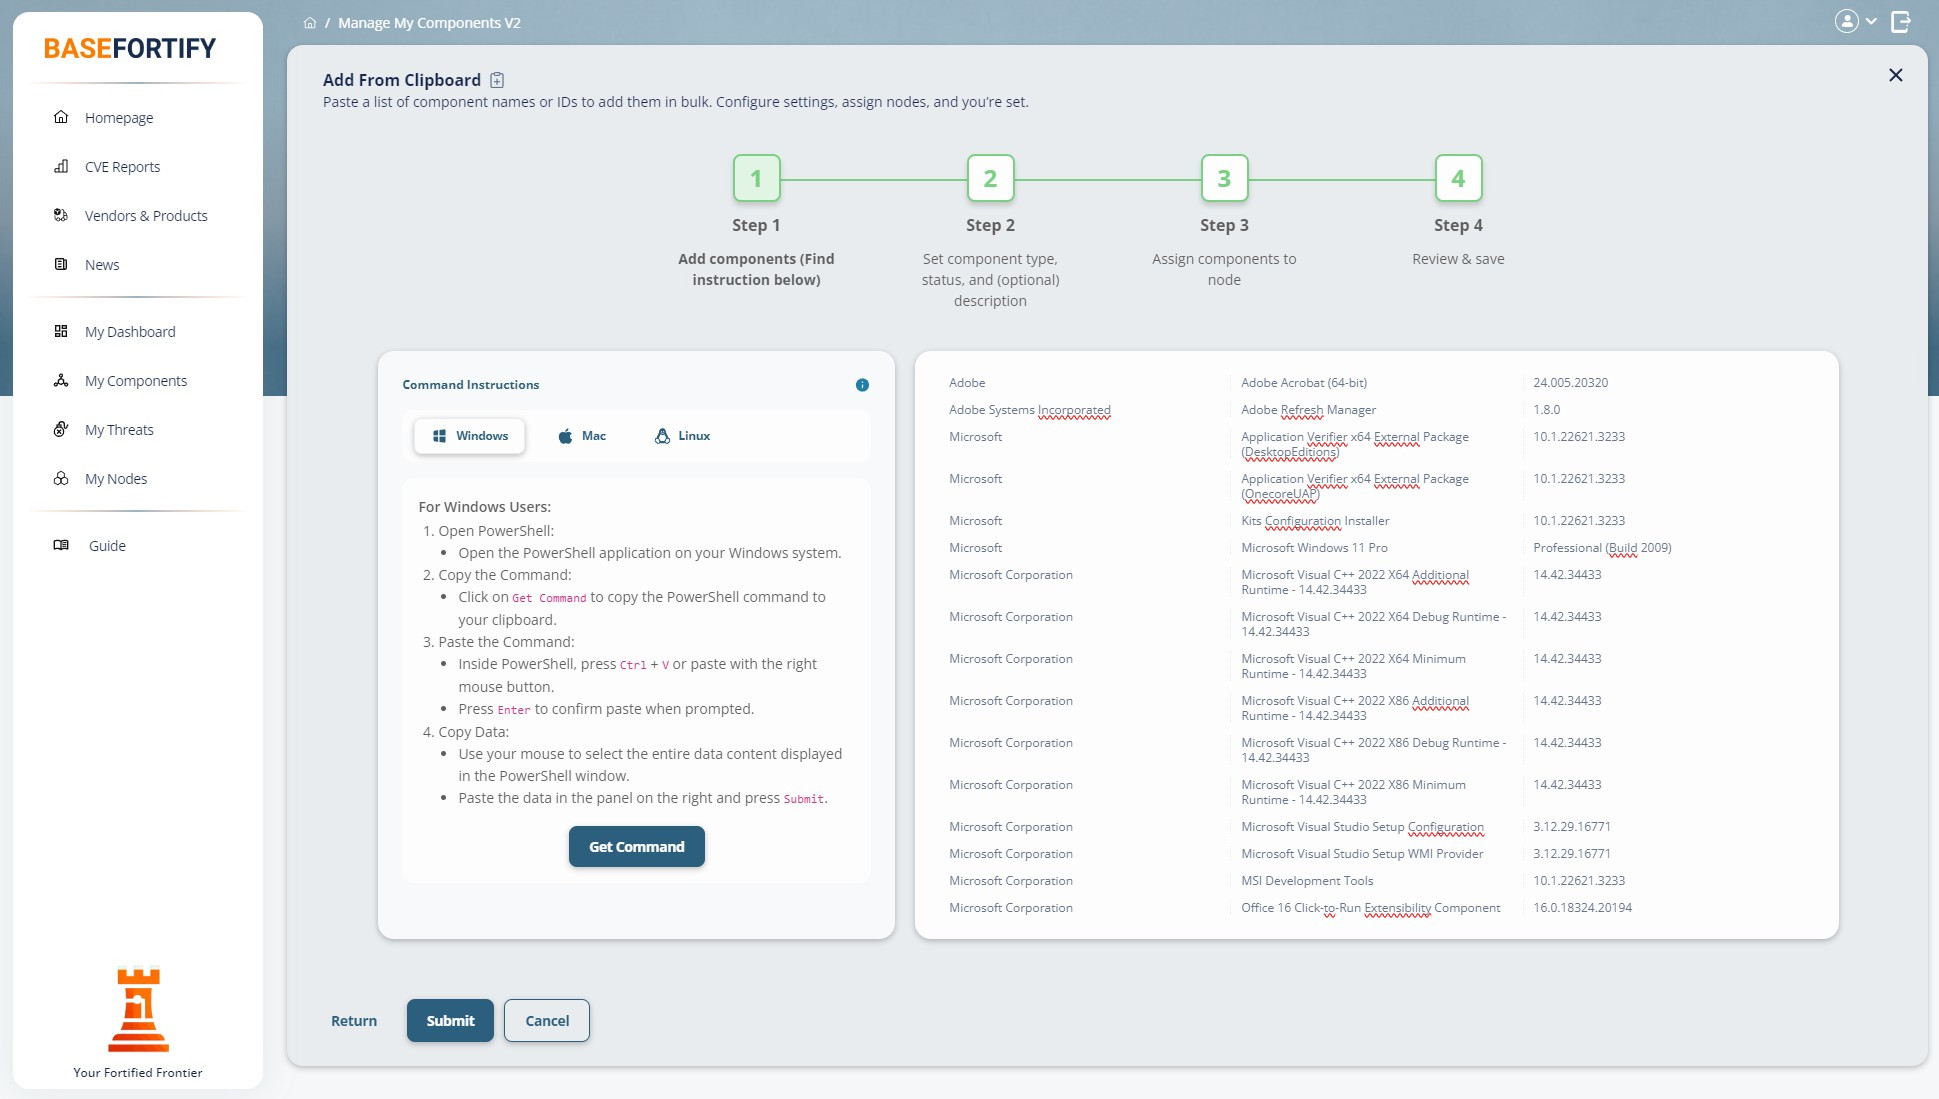Open CVE Reports bar chart icon
1939x1099 pixels.
(61, 167)
